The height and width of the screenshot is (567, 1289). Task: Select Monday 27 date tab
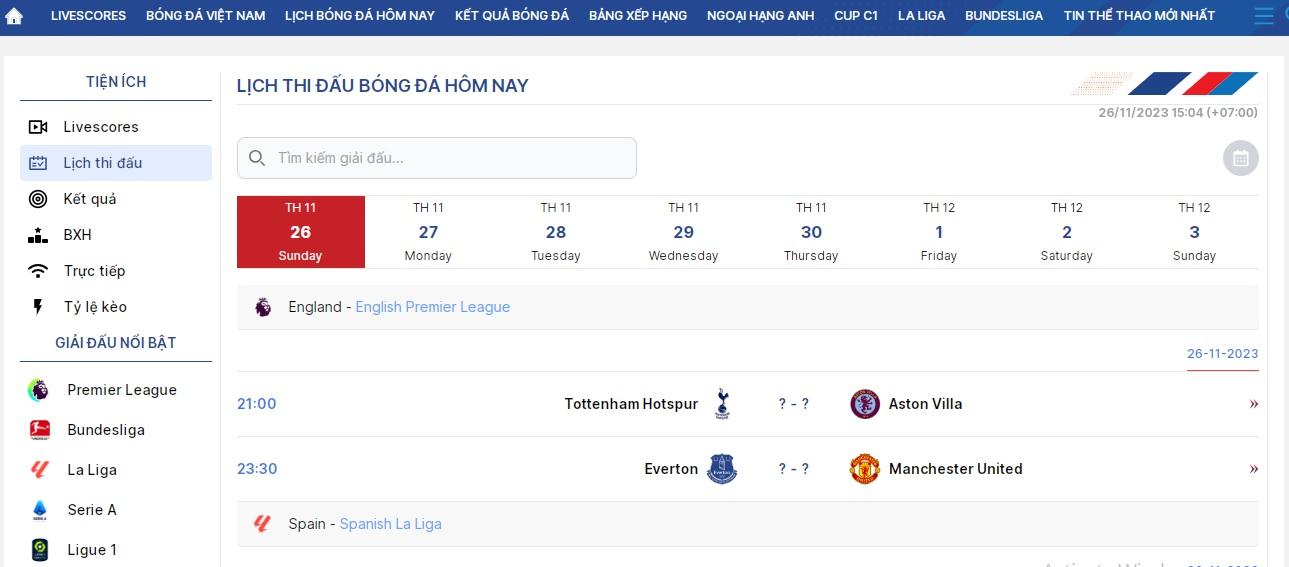pyautogui.click(x=428, y=232)
